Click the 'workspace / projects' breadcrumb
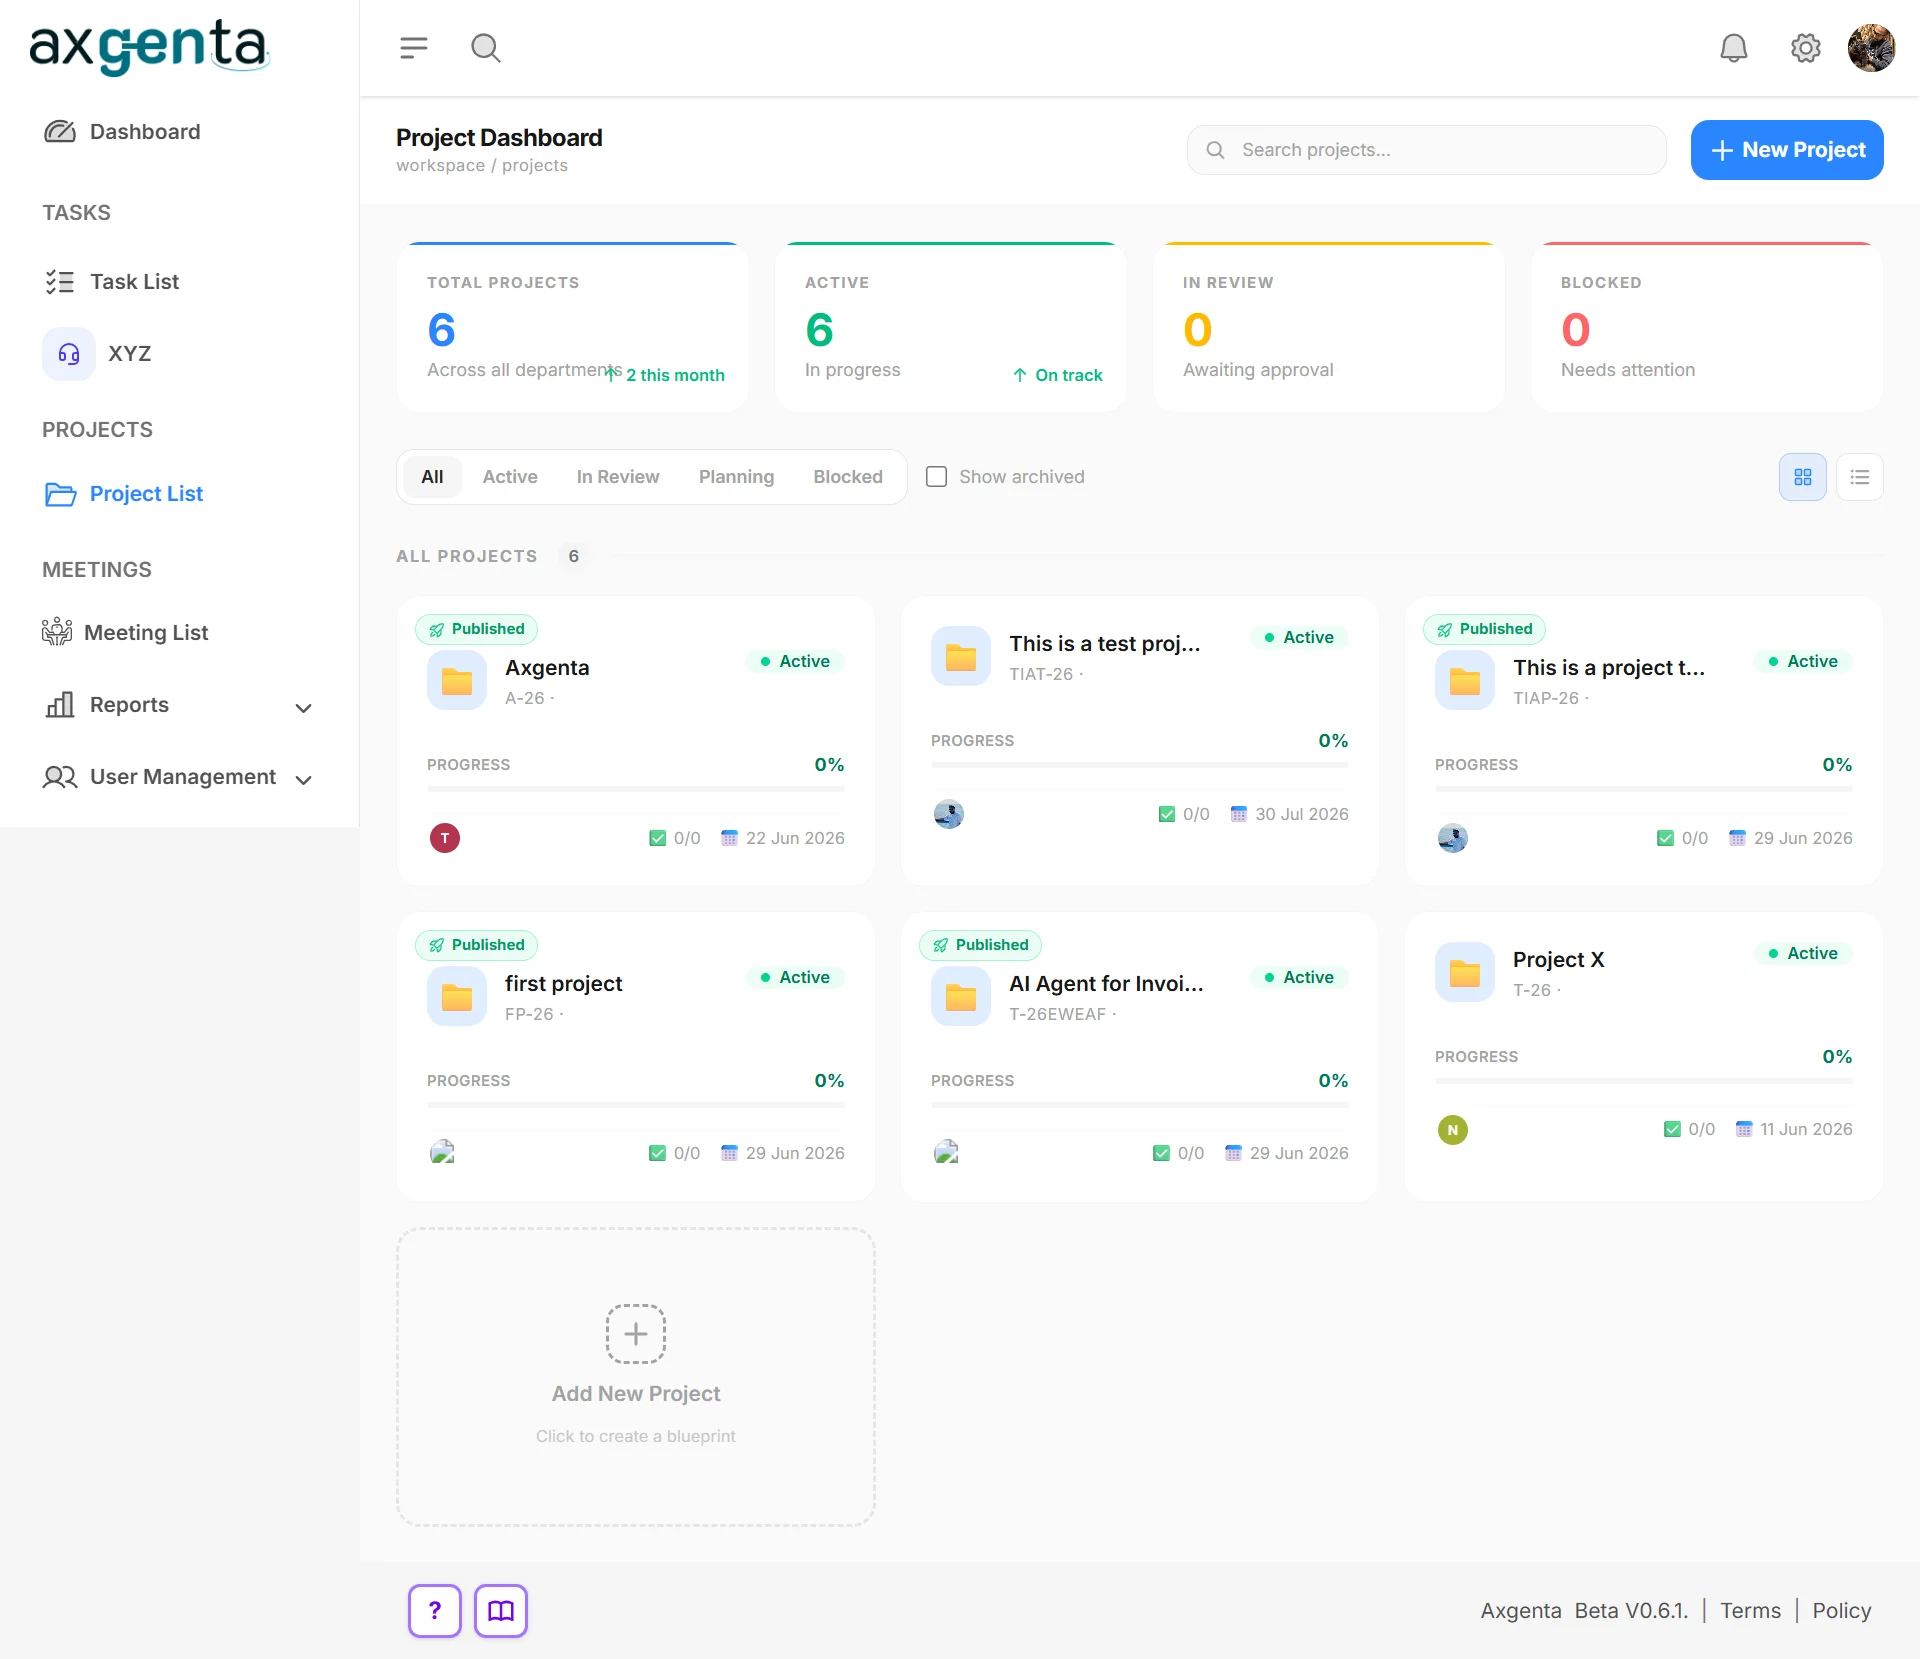 click(482, 166)
